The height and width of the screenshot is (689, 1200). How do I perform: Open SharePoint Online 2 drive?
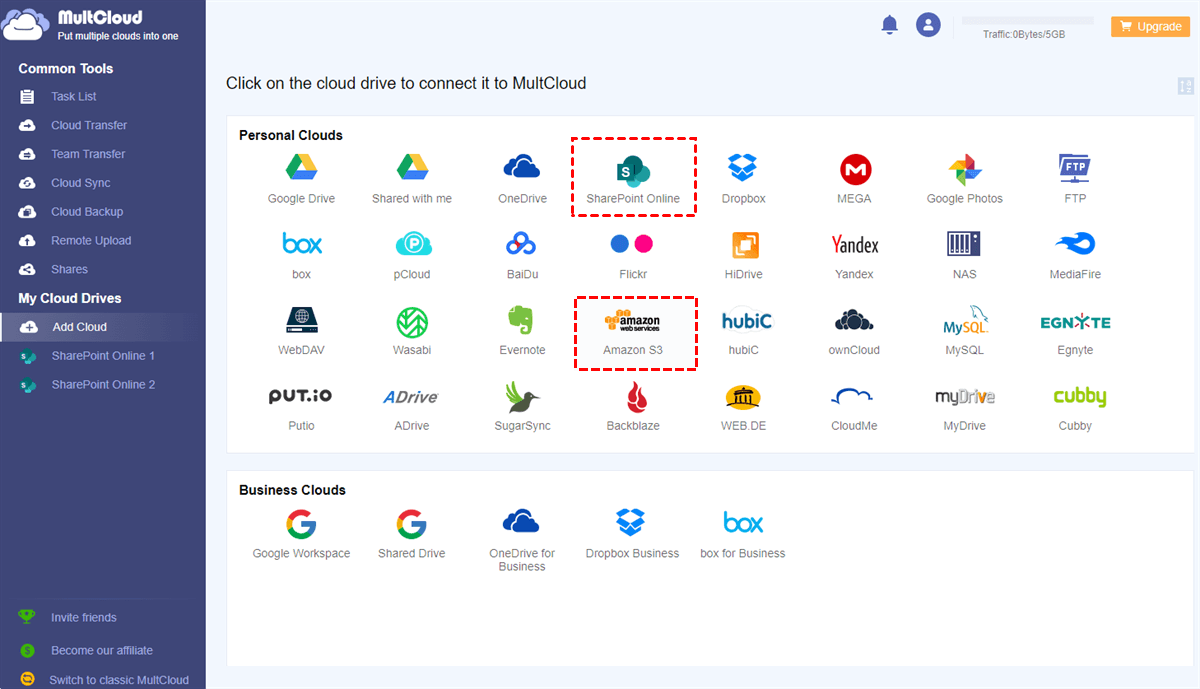coord(102,385)
